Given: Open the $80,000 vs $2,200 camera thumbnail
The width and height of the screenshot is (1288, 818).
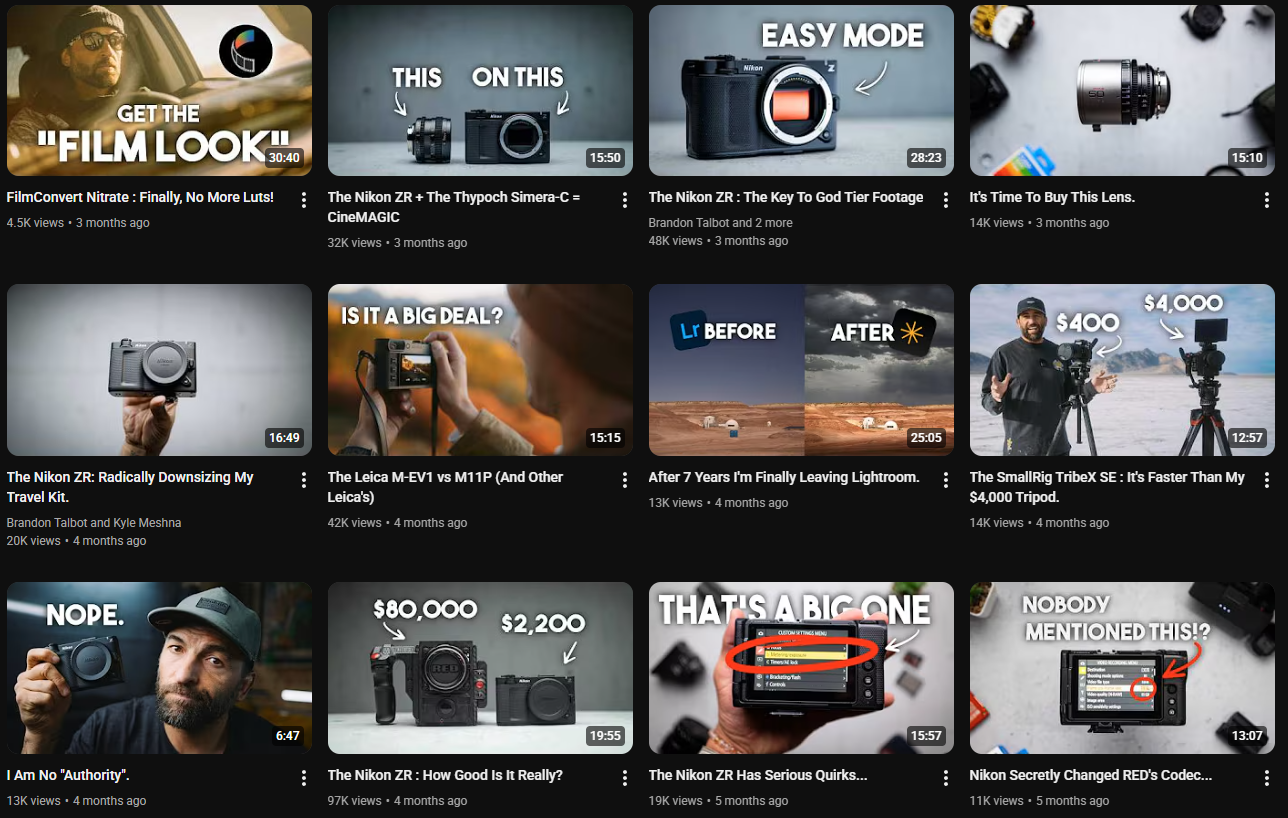Looking at the screenshot, I should tap(480, 667).
